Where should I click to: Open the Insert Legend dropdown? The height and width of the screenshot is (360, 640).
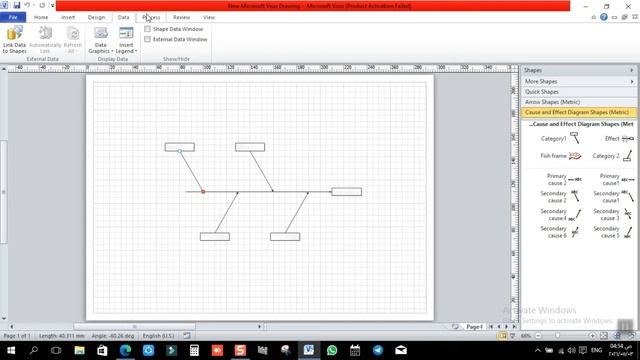click(x=126, y=40)
